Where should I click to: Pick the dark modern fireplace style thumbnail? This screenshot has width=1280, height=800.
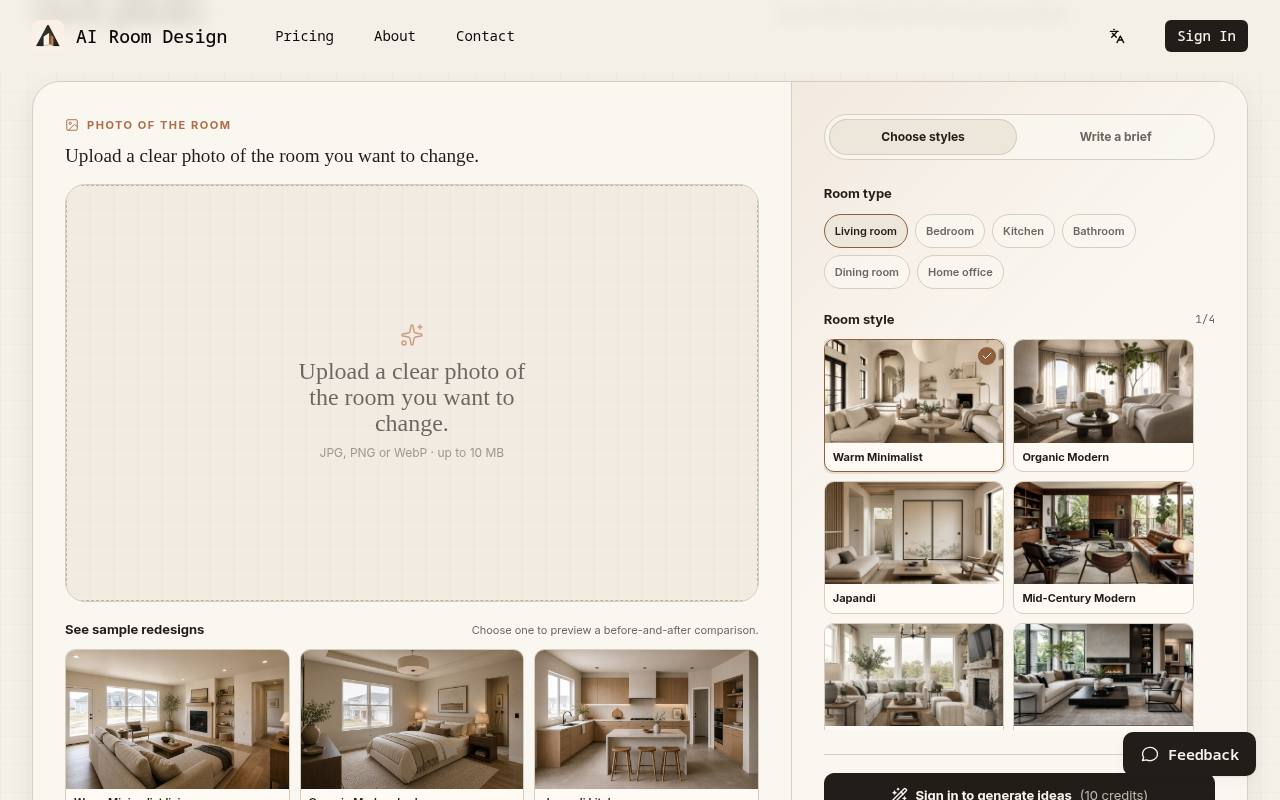[x=1103, y=675]
